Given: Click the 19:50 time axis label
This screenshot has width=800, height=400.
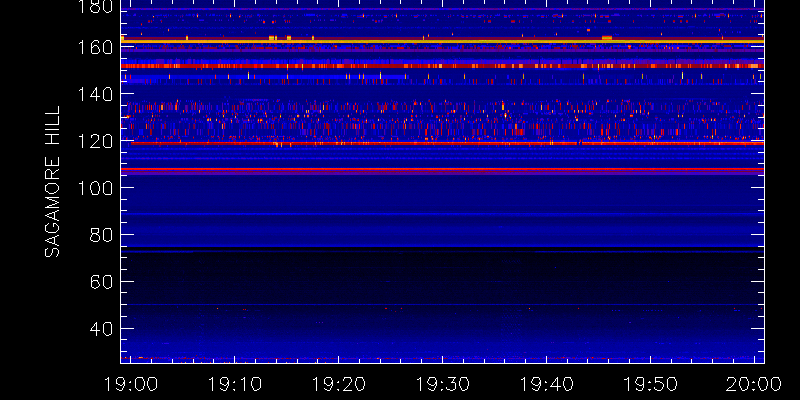Looking at the screenshot, I should (x=650, y=384).
